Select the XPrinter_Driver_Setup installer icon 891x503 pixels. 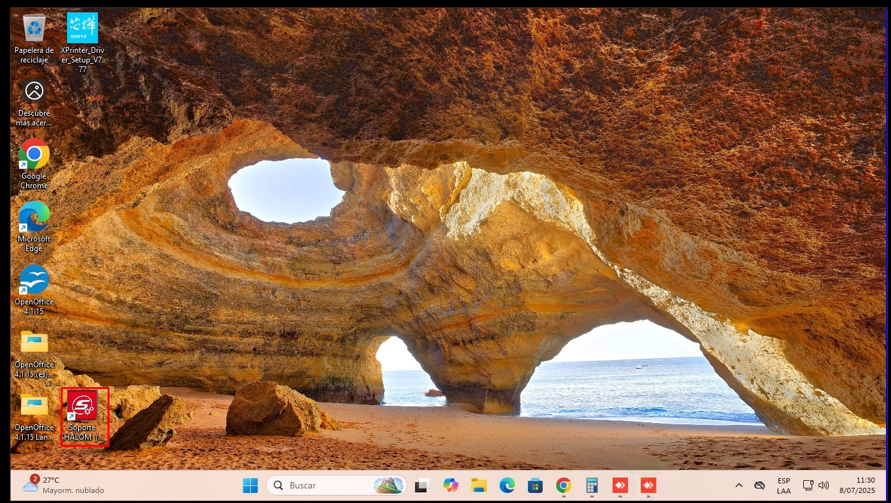[x=82, y=28]
